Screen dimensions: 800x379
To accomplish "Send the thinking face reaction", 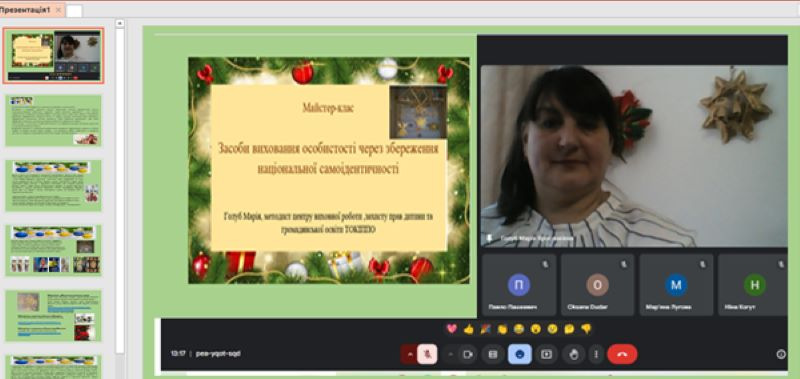I will [569, 329].
